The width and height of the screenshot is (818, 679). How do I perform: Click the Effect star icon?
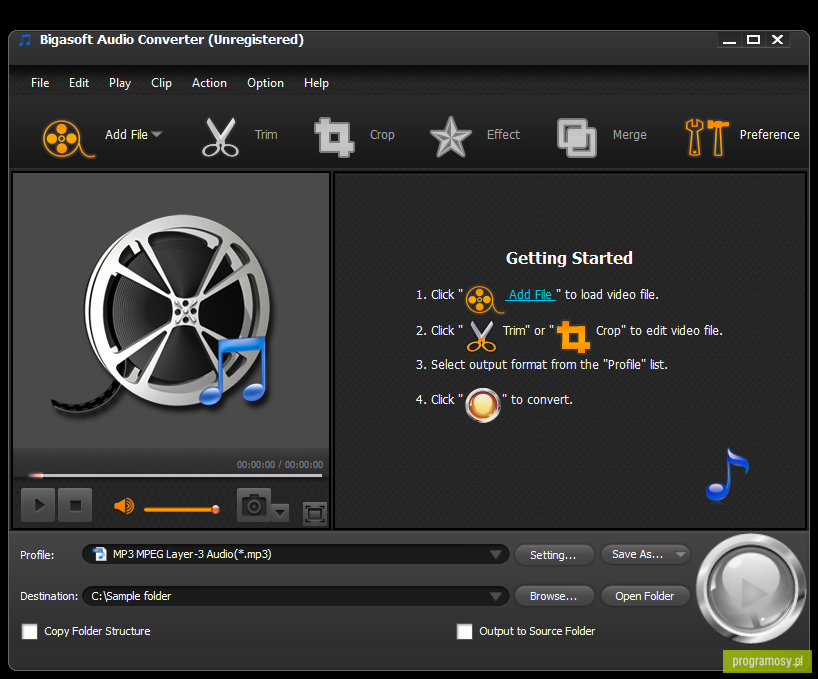450,137
